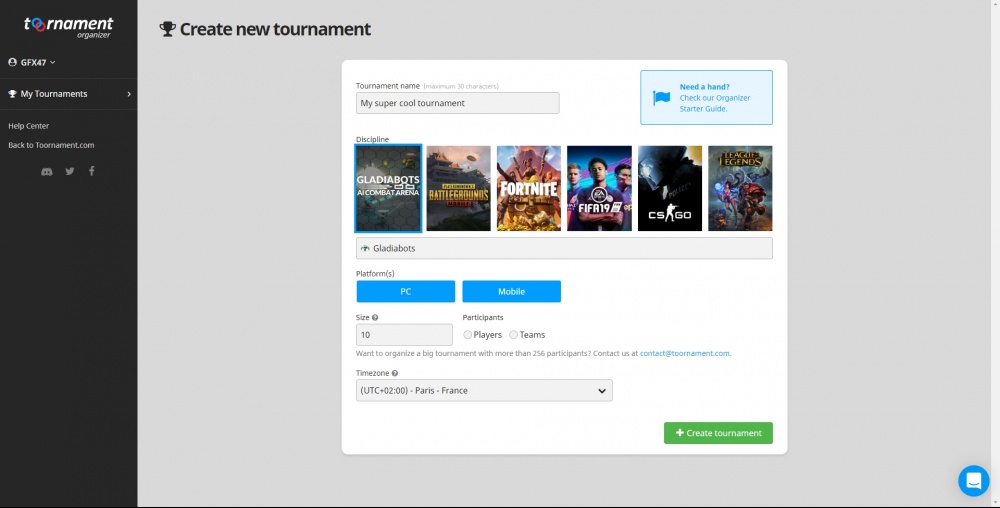Toggle the PC platform button
Image resolution: width=1000 pixels, height=508 pixels.
(406, 291)
